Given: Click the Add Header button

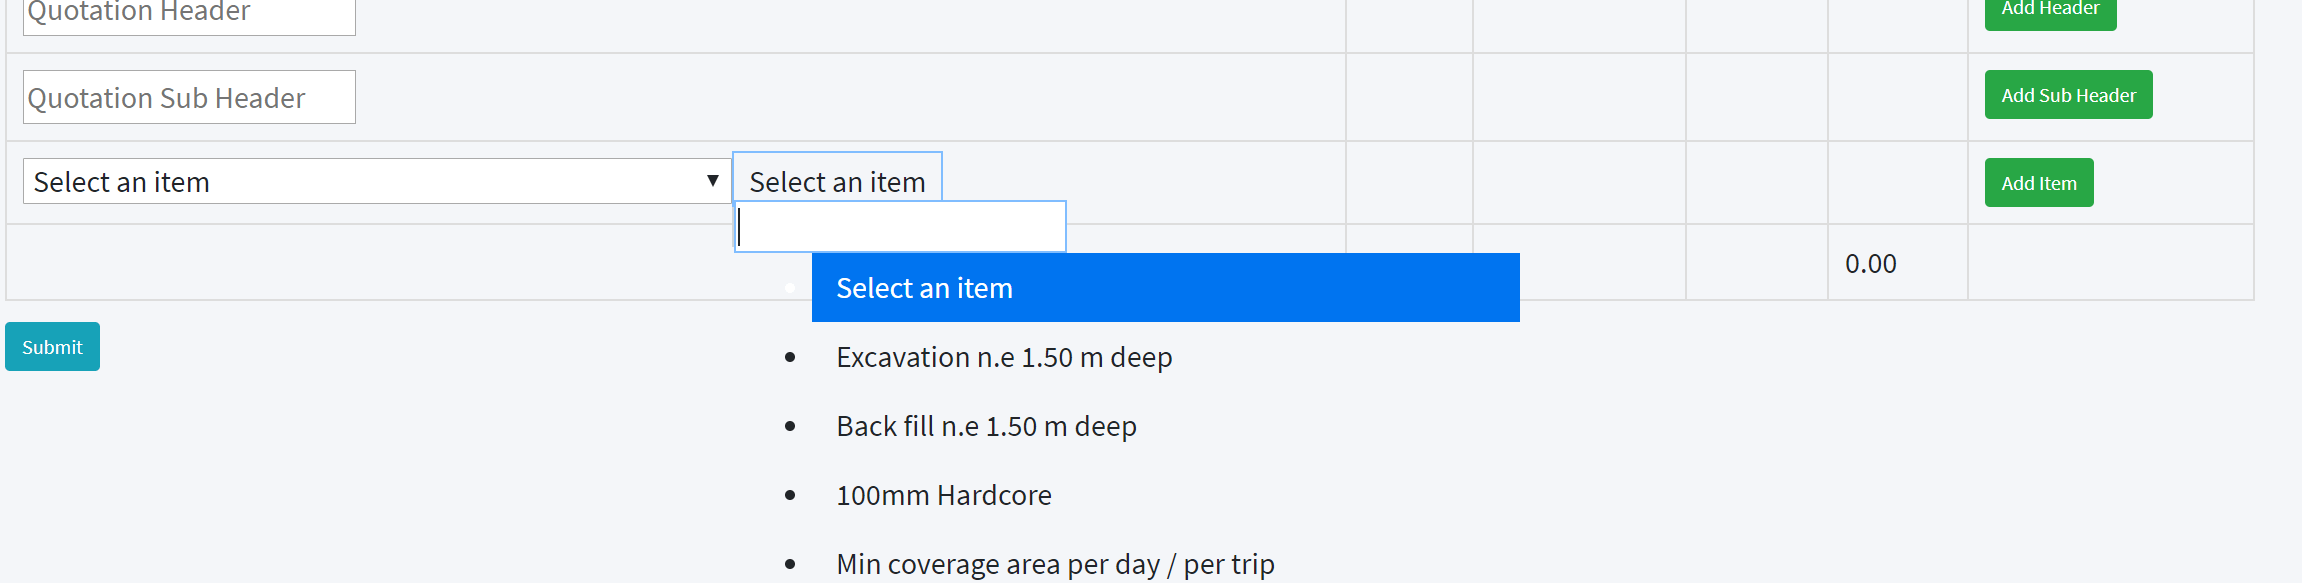Looking at the screenshot, I should tap(2049, 11).
